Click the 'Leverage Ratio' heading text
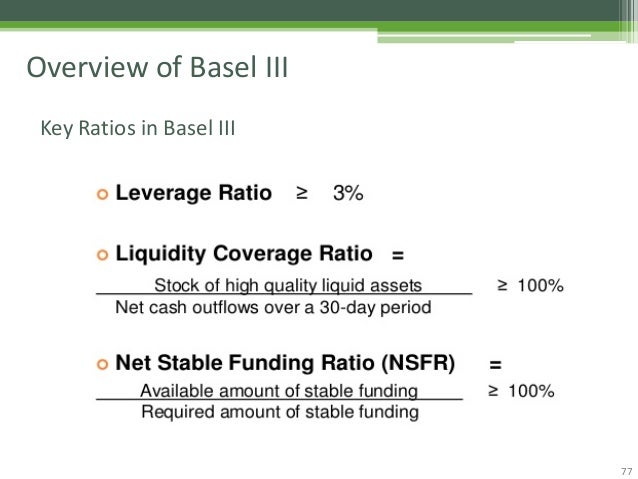The height and width of the screenshot is (479, 638). click(x=194, y=194)
